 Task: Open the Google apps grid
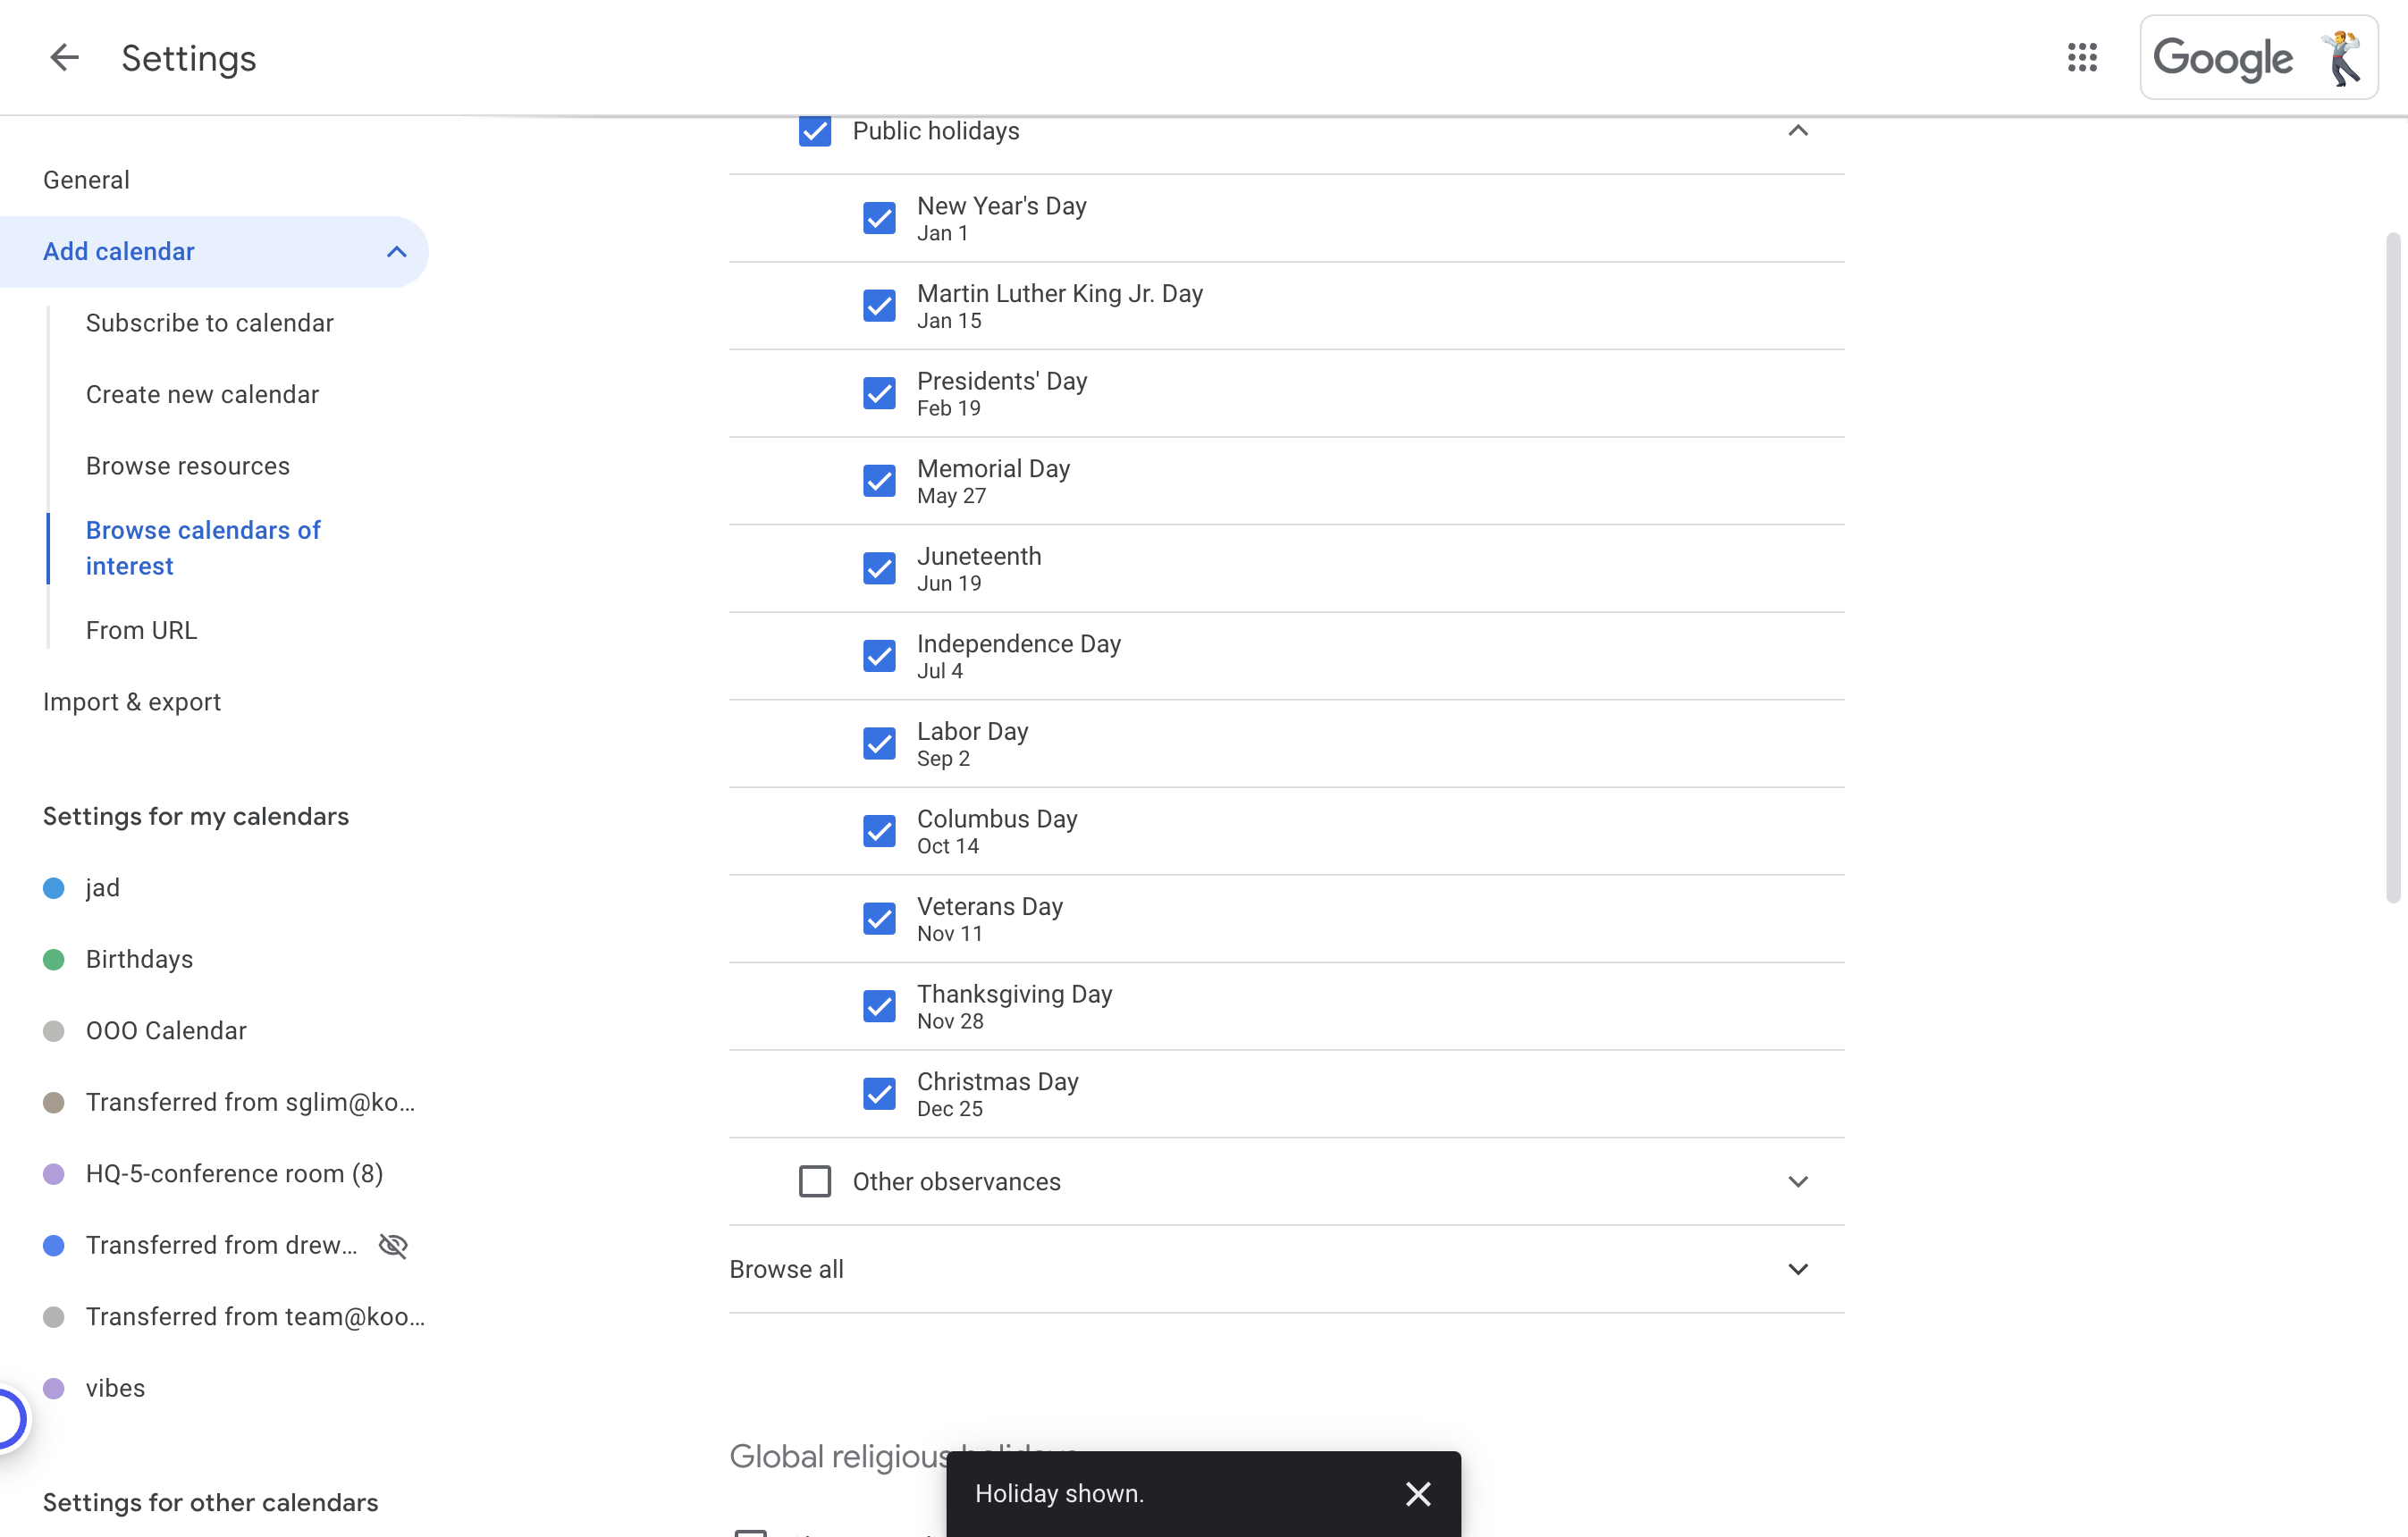click(x=2082, y=58)
